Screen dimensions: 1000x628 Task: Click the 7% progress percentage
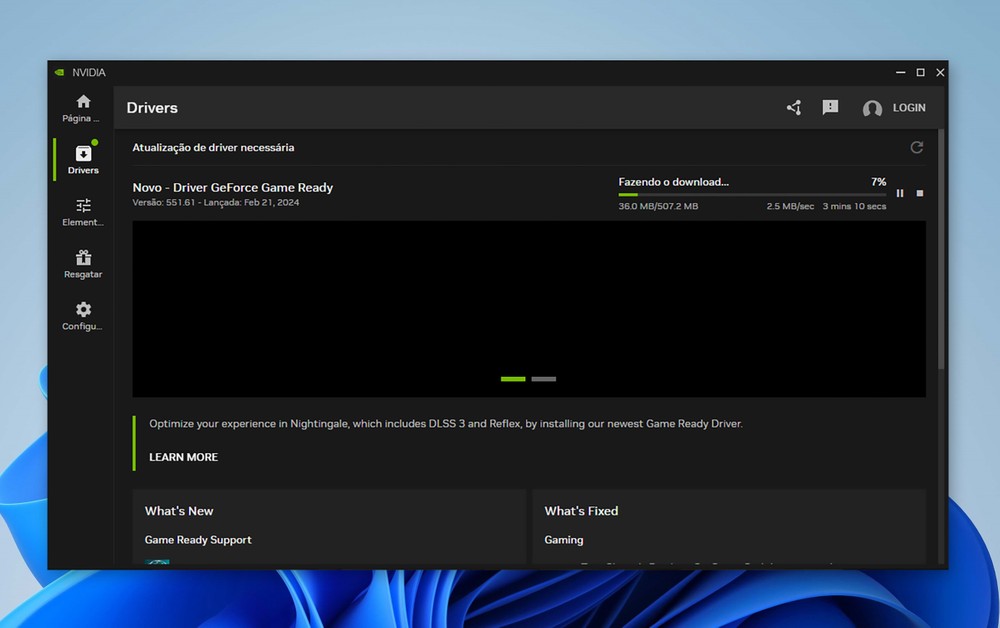pos(879,182)
